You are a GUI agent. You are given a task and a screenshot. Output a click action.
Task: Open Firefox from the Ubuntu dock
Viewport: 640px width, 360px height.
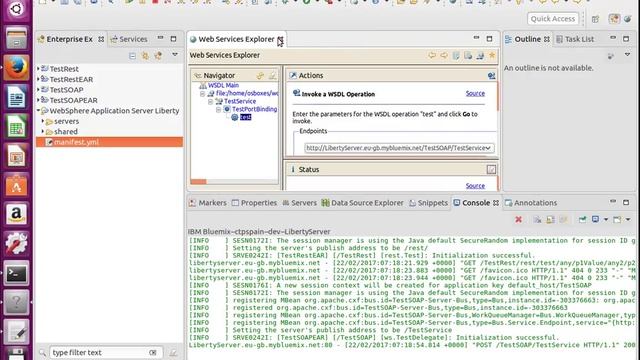16,67
